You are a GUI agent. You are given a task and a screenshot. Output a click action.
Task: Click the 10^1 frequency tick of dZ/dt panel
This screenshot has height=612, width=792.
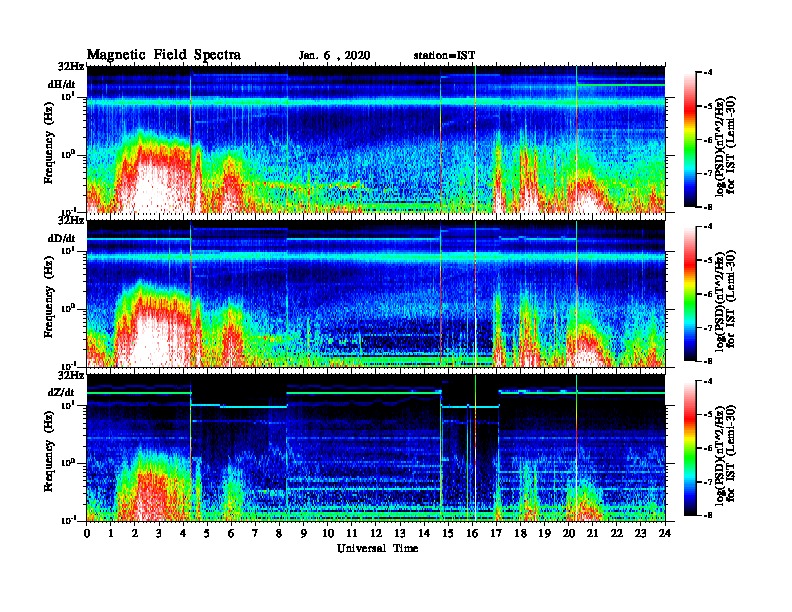pos(68,404)
